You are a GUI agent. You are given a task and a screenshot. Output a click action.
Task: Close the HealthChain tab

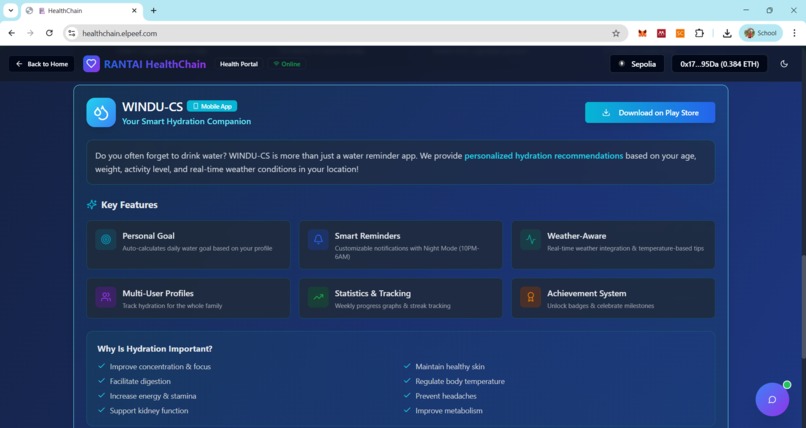coord(134,10)
